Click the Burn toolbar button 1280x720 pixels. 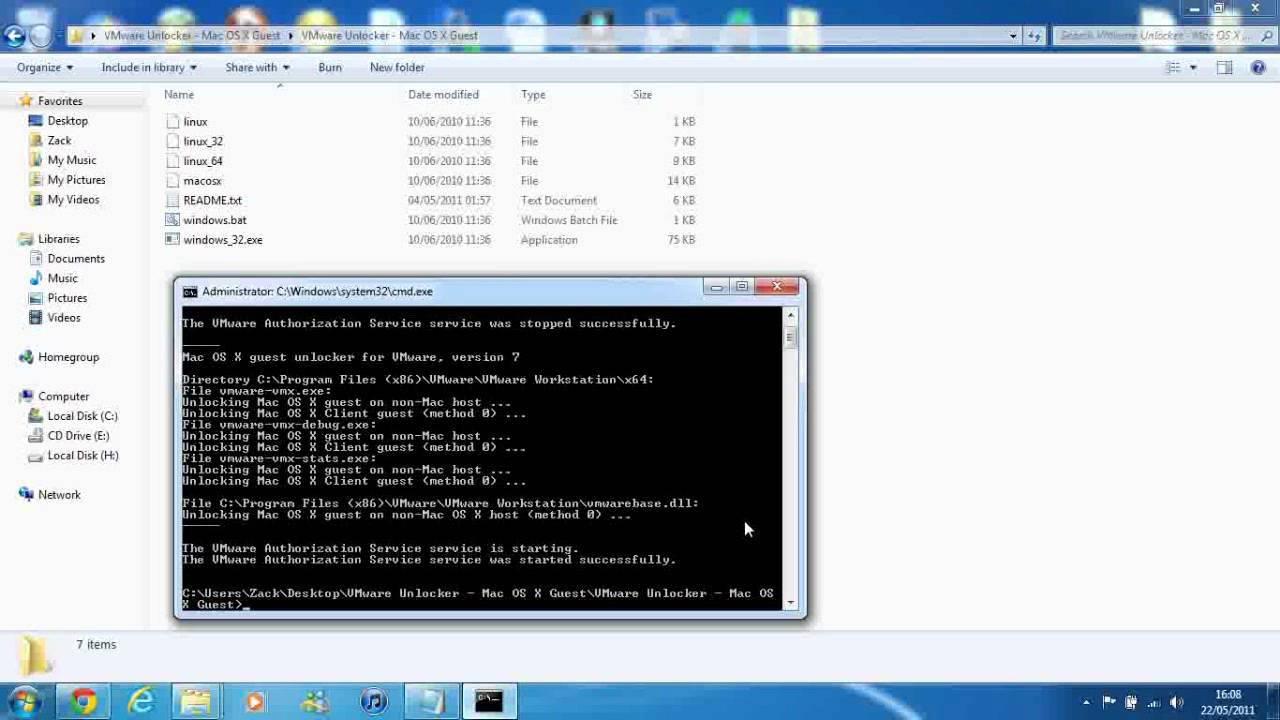pyautogui.click(x=330, y=67)
